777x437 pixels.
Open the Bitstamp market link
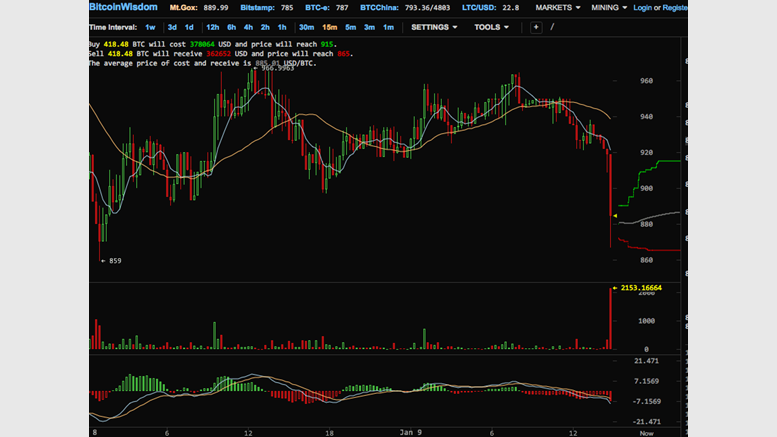(x=257, y=8)
